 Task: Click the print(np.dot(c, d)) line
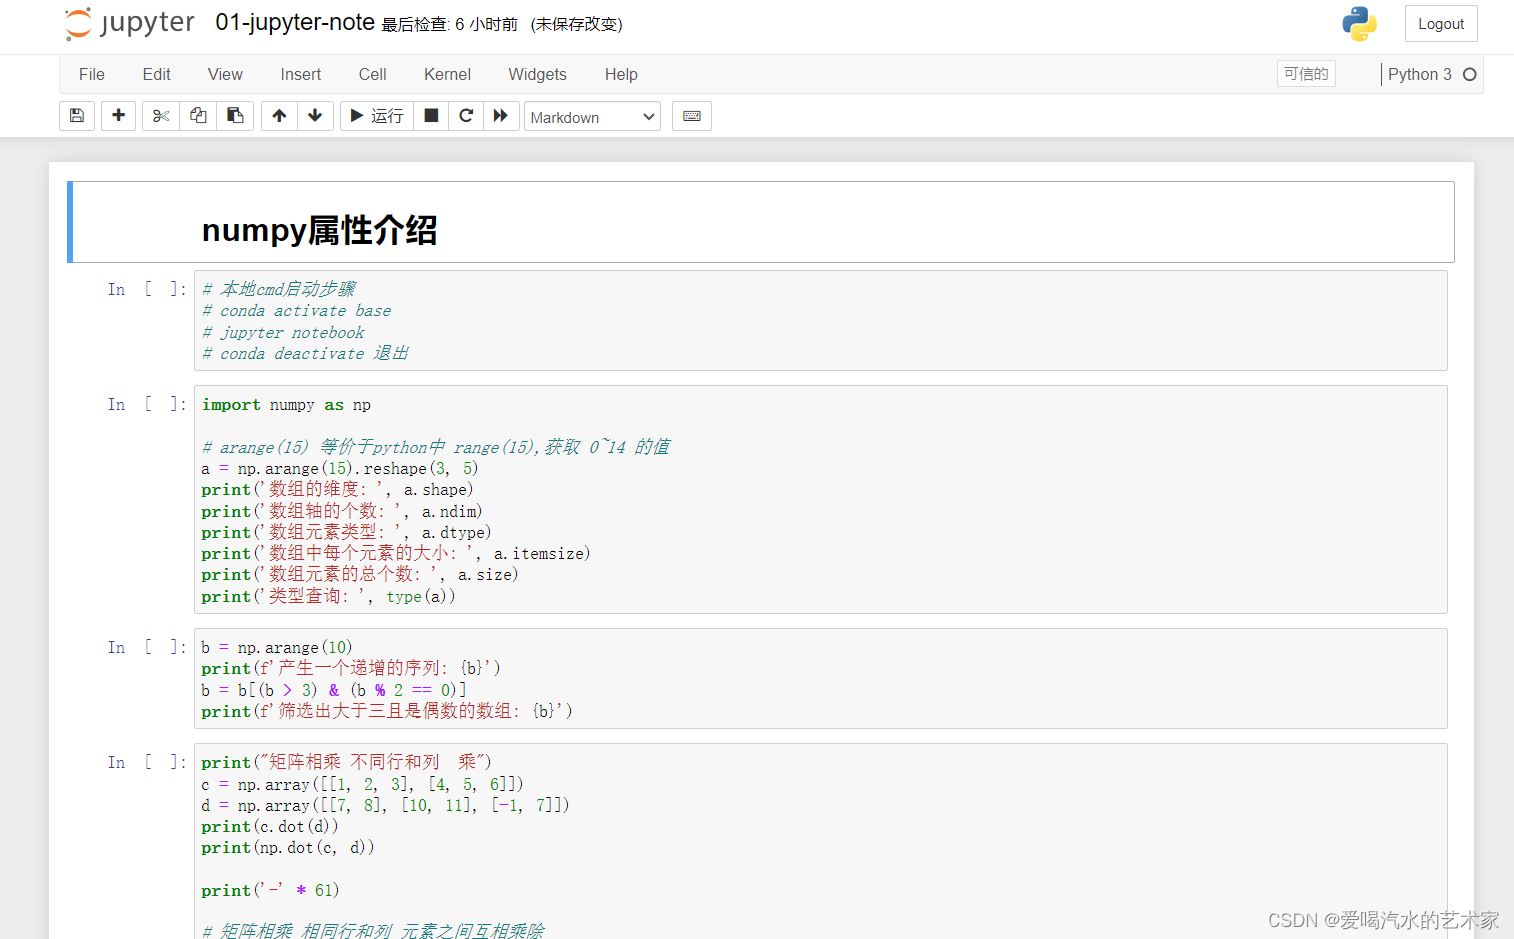pyautogui.click(x=288, y=847)
